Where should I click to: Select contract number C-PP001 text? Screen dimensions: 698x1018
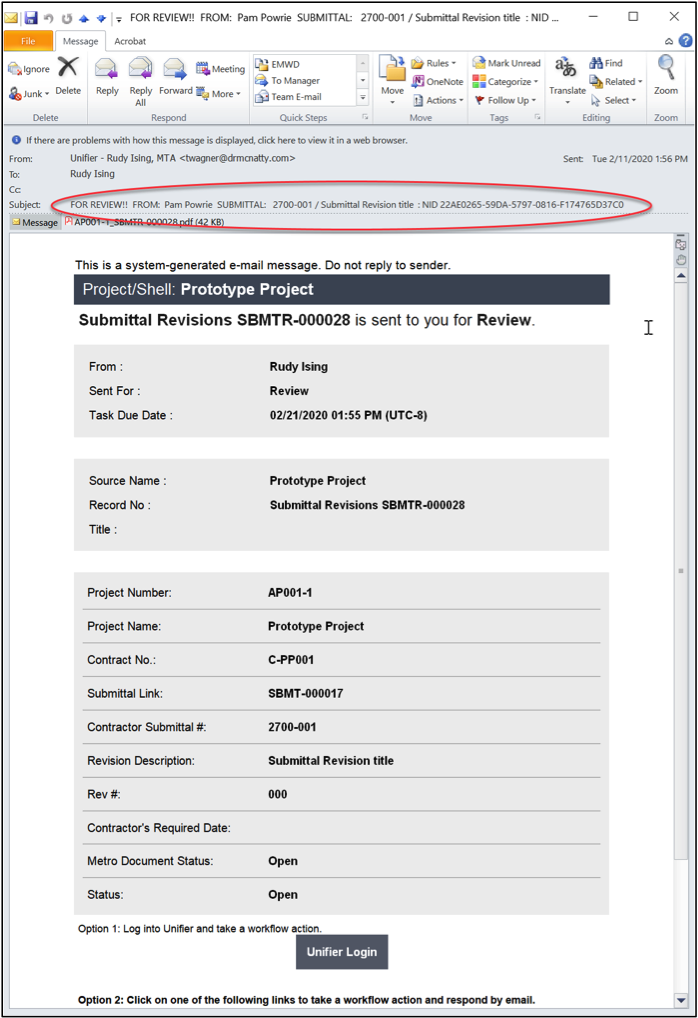[291, 660]
